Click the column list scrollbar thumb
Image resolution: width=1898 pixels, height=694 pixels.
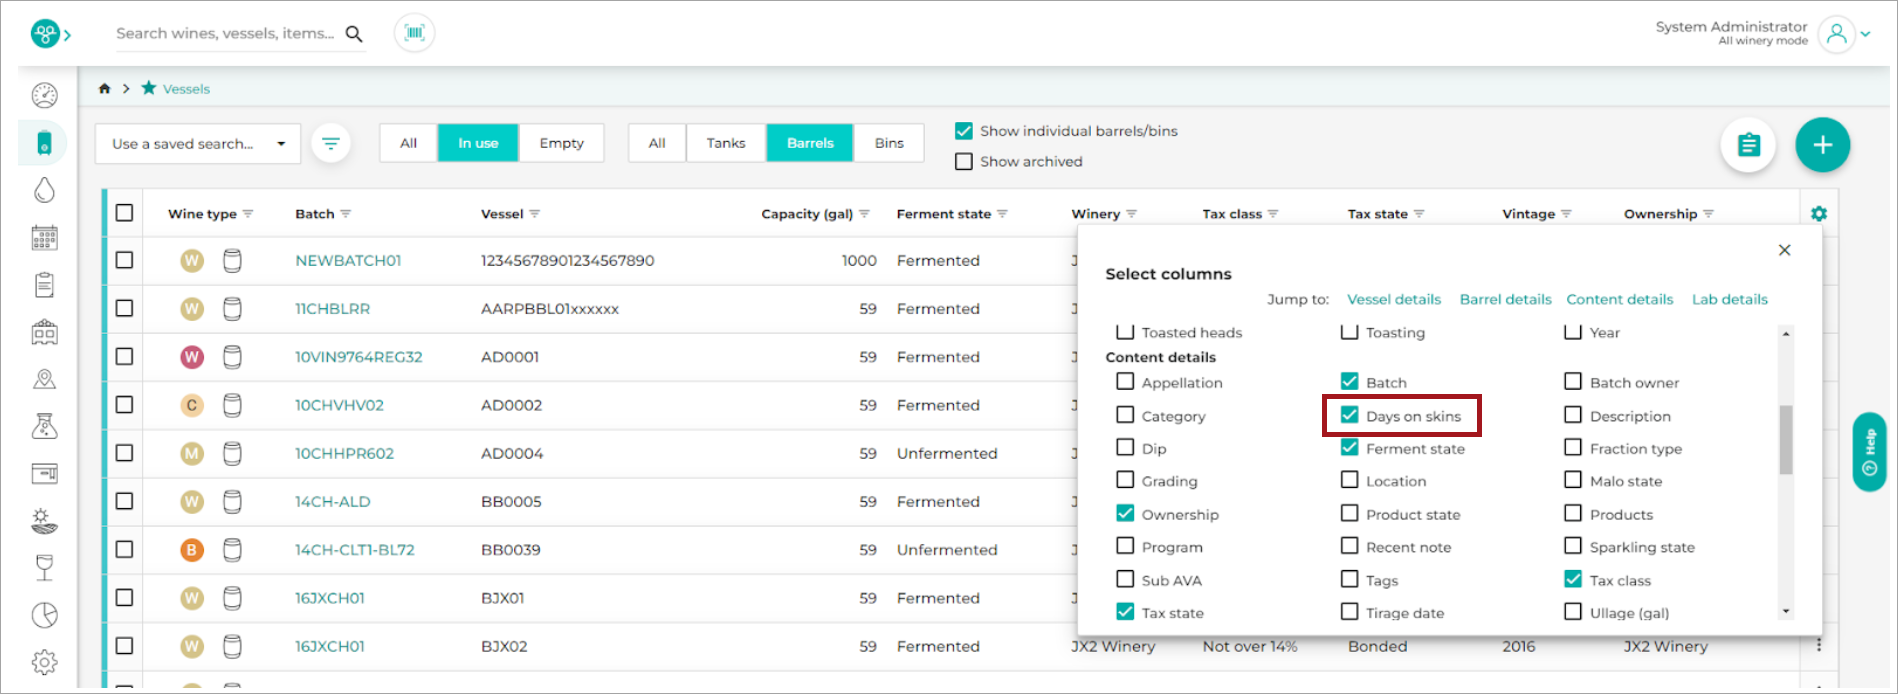click(1786, 440)
